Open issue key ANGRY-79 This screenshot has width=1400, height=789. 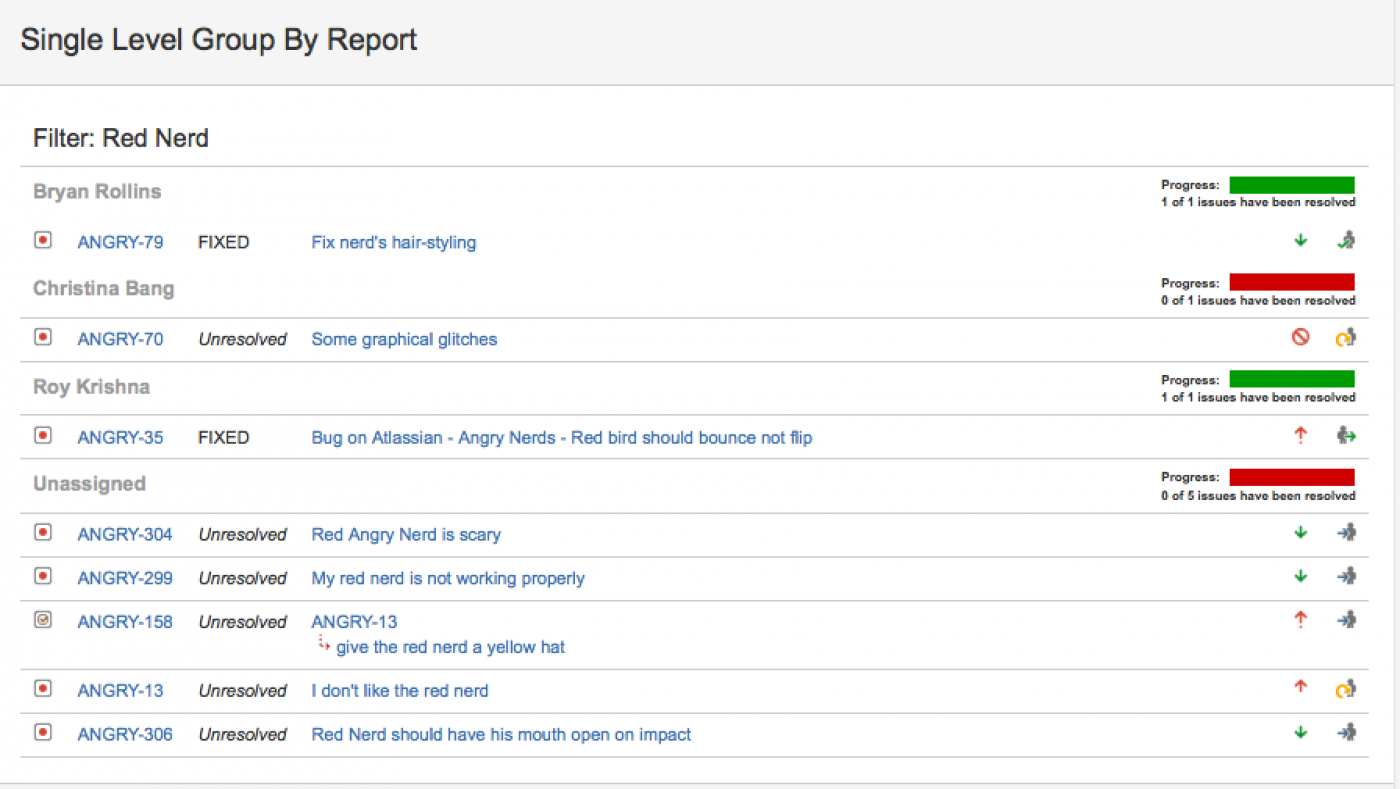tap(120, 242)
